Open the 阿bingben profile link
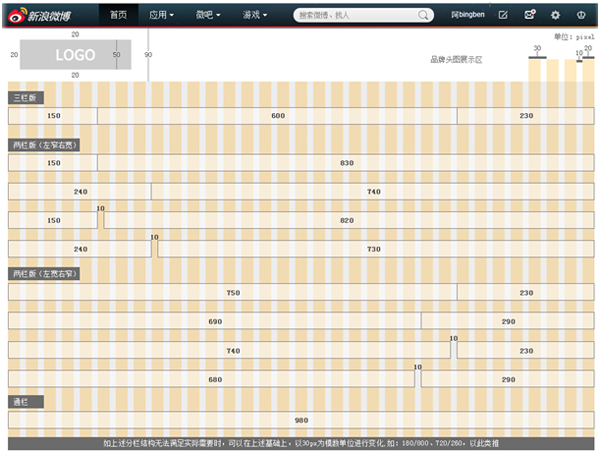The width and height of the screenshot is (600, 454). pyautogui.click(x=468, y=15)
